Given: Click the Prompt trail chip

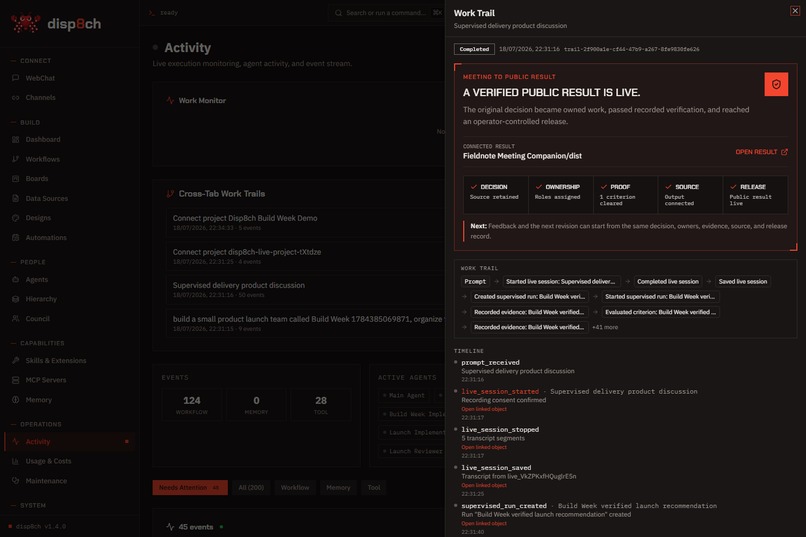Looking at the screenshot, I should (475, 282).
